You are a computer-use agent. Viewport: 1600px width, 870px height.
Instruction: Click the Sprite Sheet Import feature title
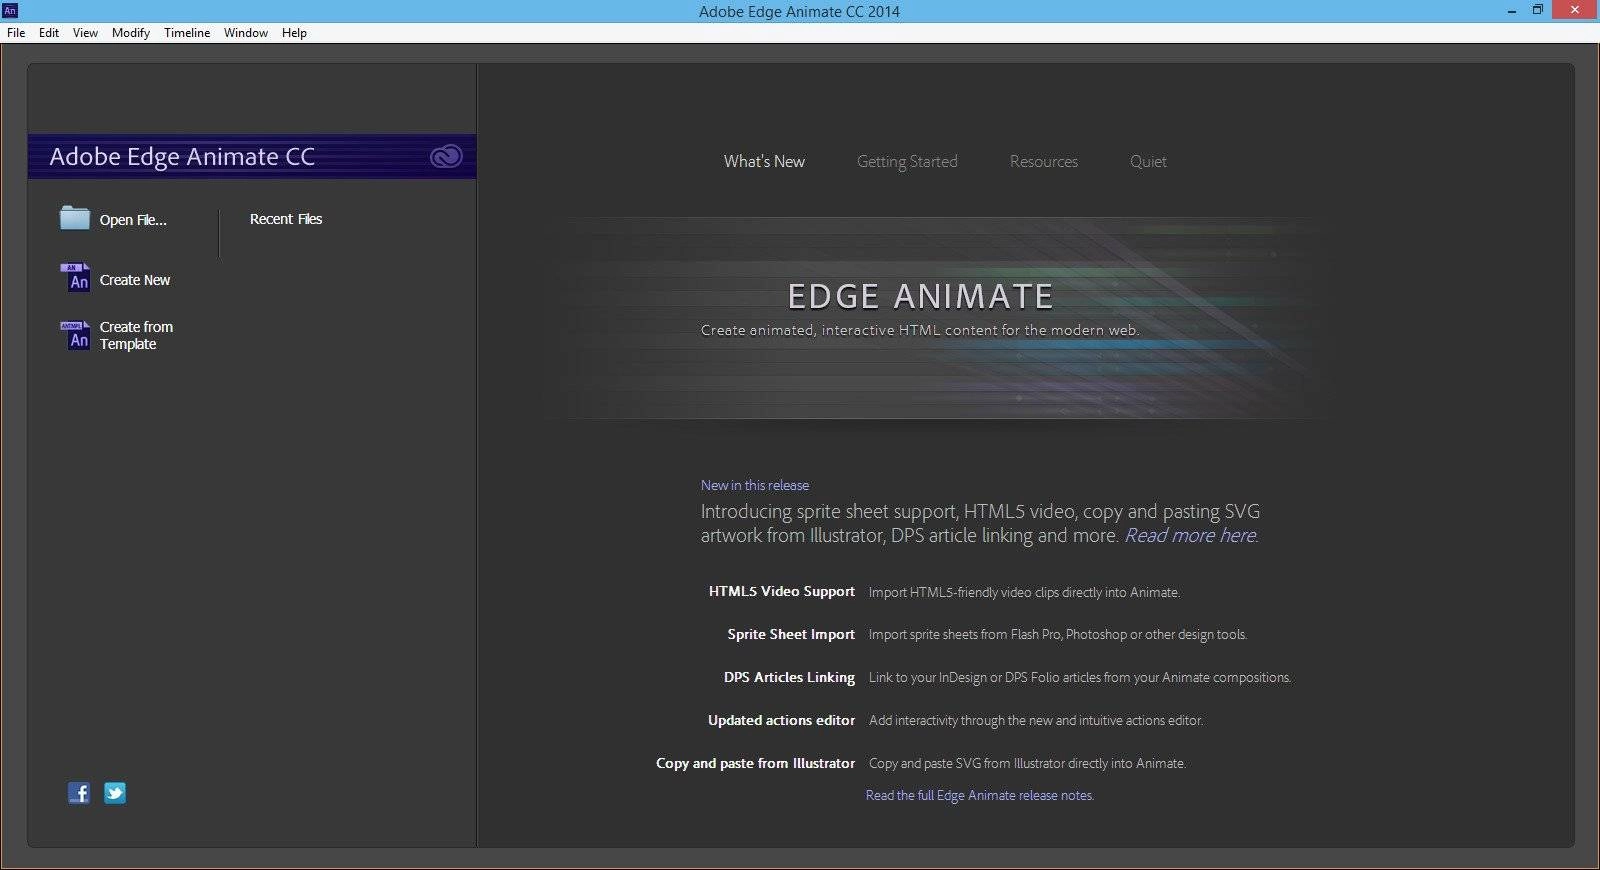coord(791,634)
